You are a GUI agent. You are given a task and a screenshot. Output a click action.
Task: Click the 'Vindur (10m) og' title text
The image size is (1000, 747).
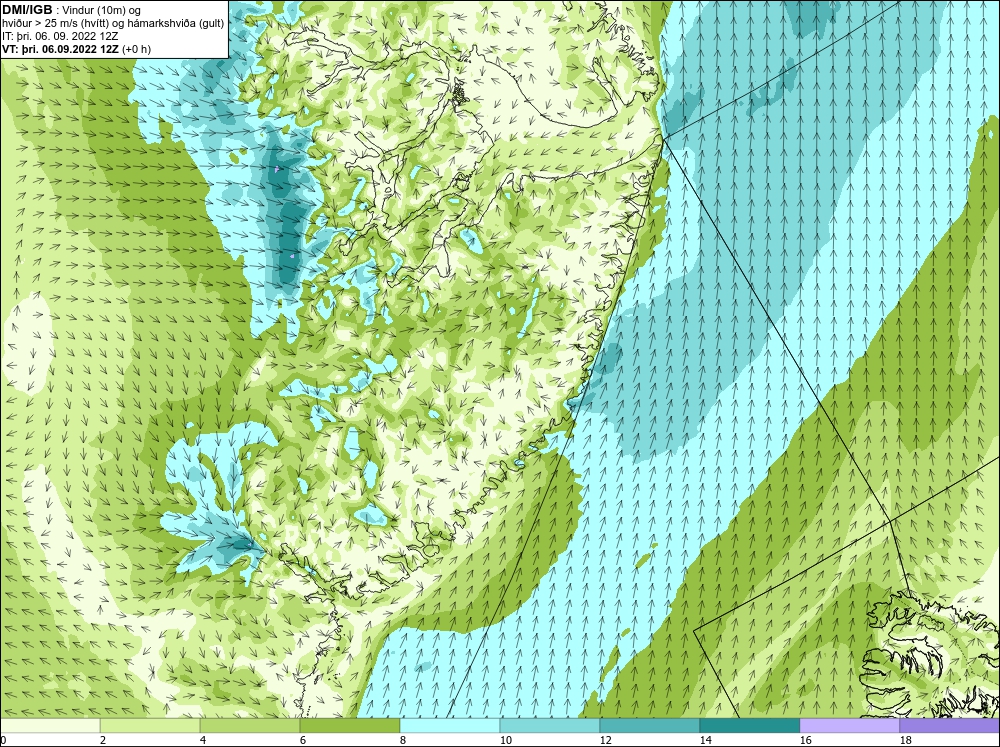coord(101,10)
